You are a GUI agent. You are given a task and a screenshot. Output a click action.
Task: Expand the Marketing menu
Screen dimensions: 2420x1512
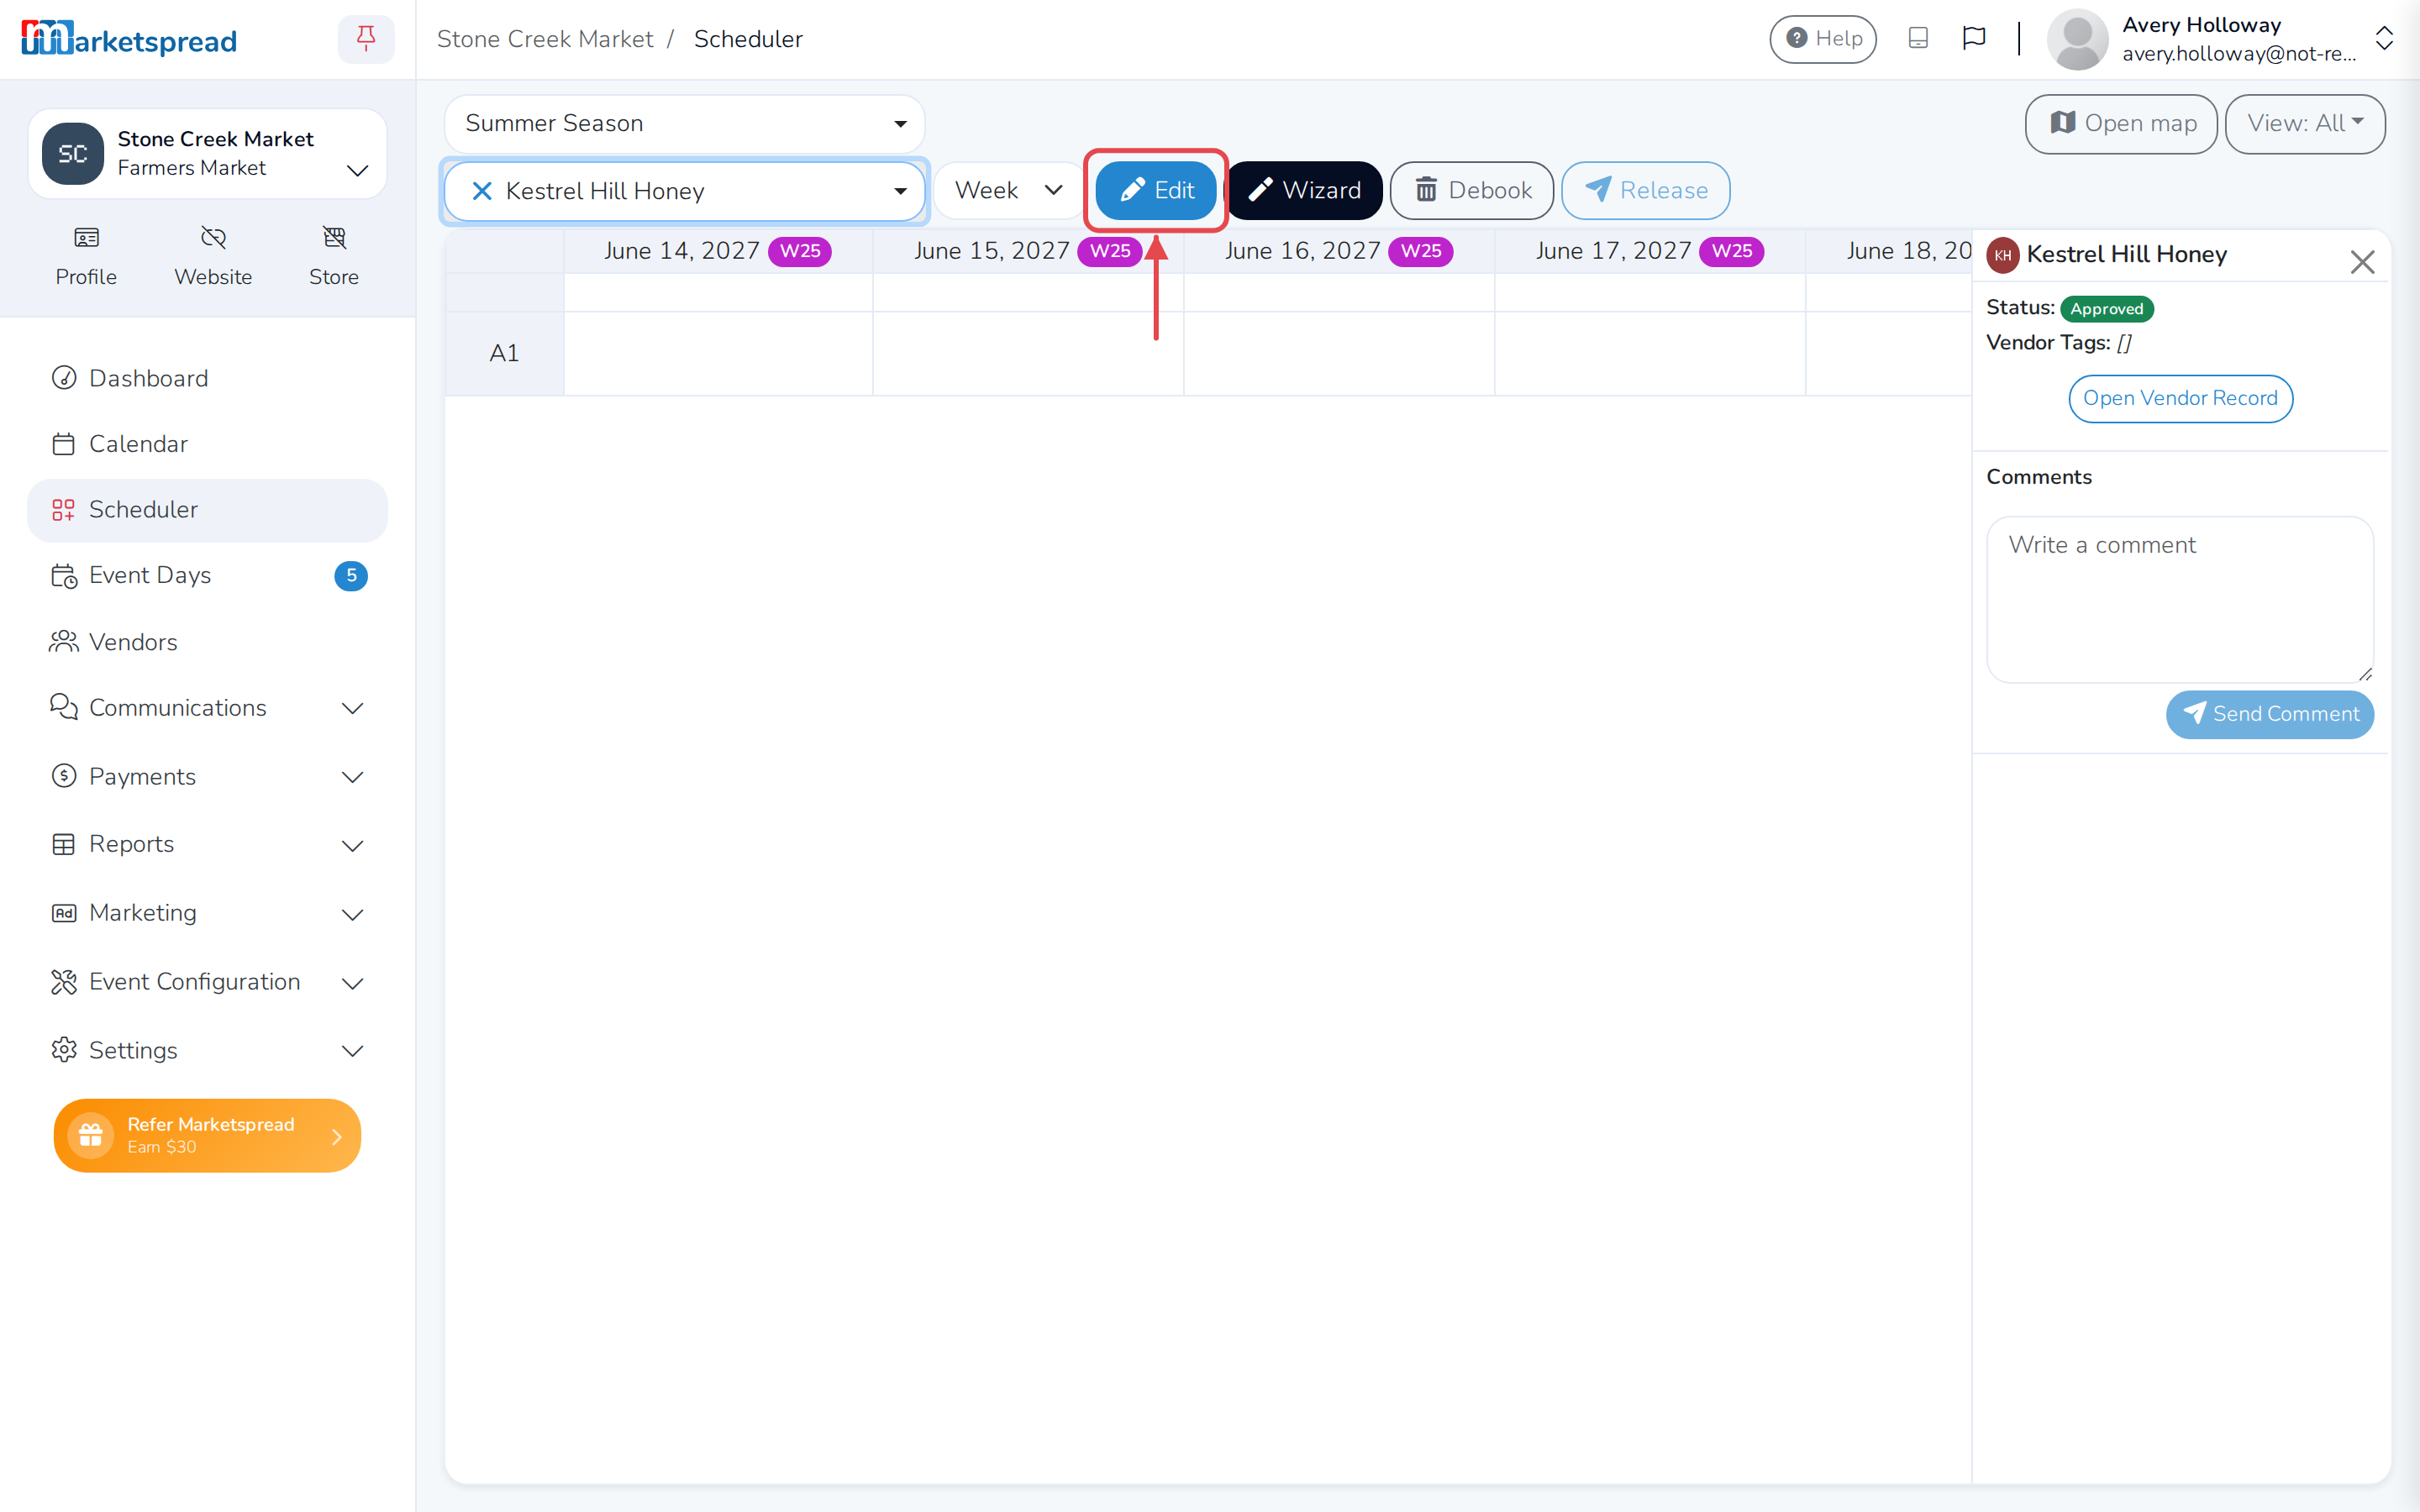[207, 913]
